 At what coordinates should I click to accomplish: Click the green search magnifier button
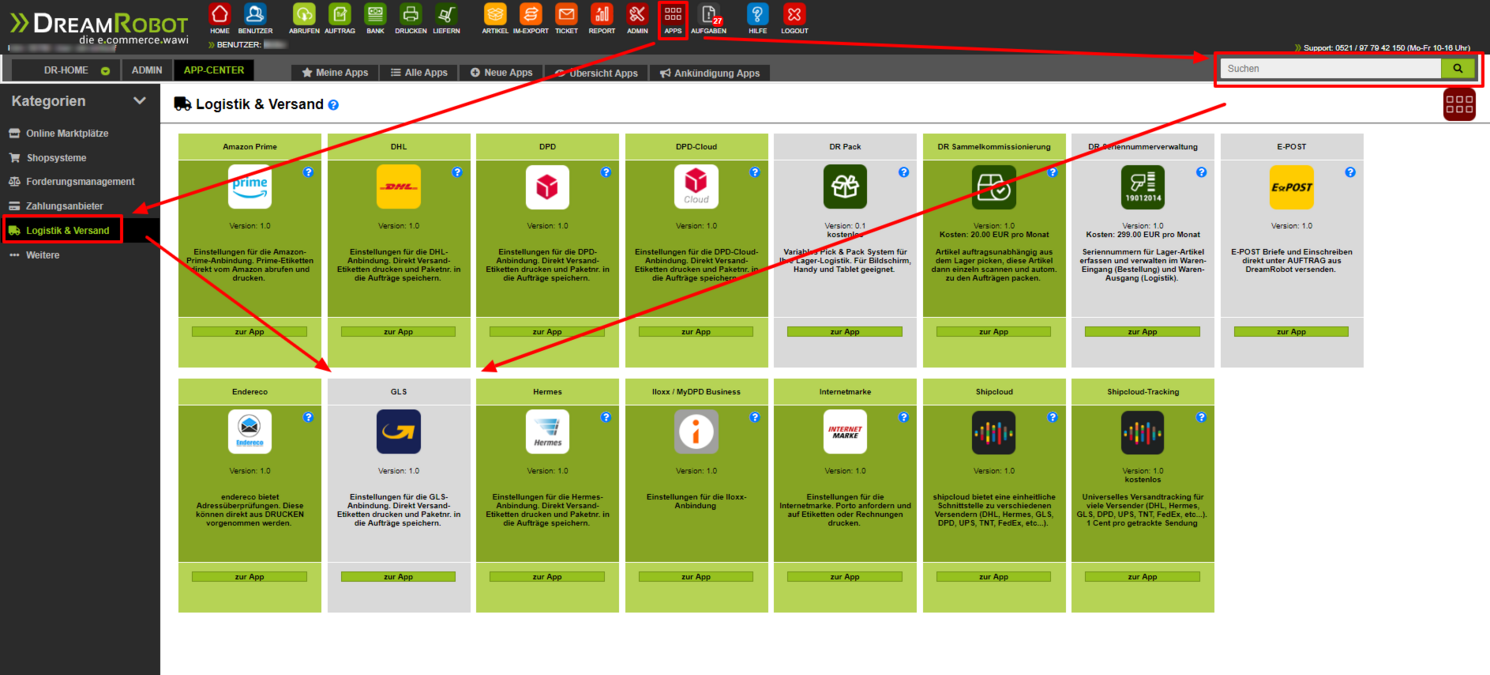pyautogui.click(x=1457, y=69)
